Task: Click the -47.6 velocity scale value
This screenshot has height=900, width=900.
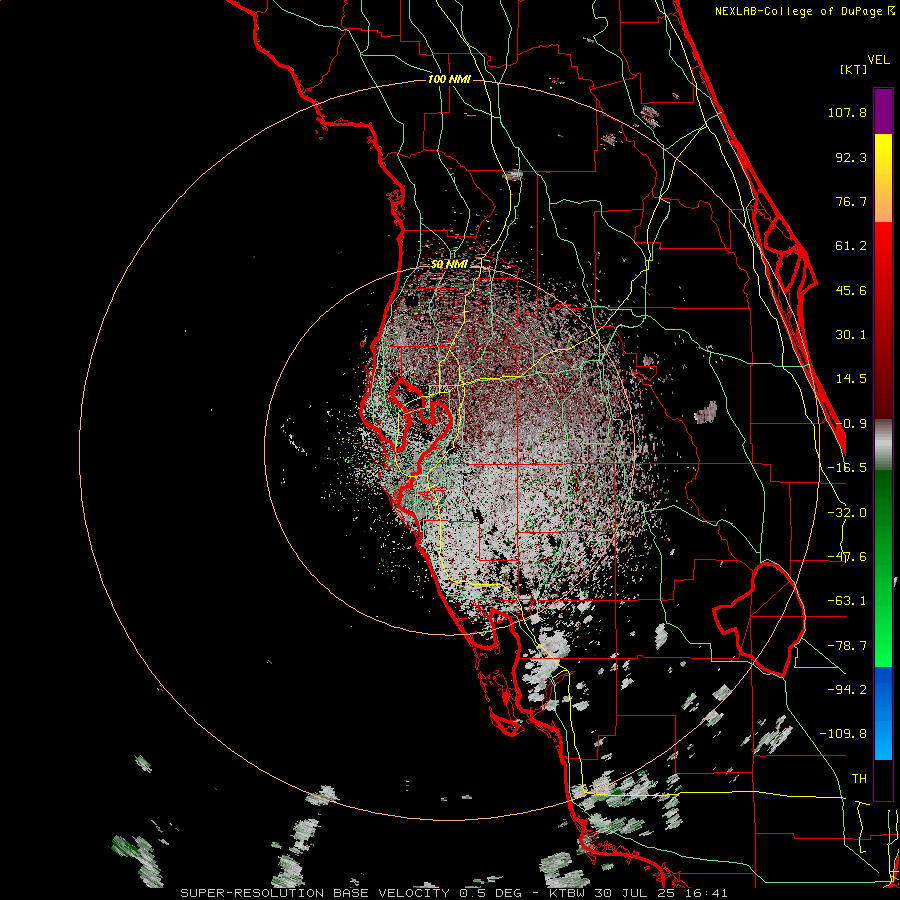Action: (x=847, y=557)
